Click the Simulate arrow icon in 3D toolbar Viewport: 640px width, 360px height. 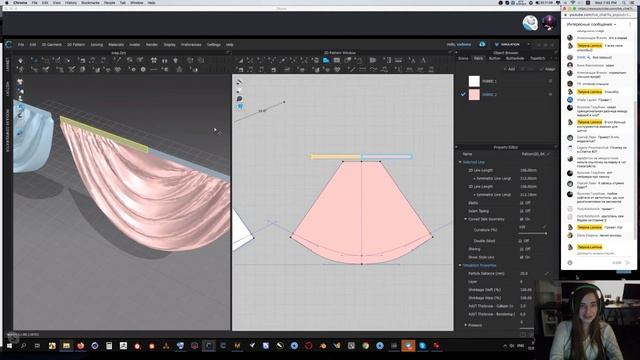point(20,60)
